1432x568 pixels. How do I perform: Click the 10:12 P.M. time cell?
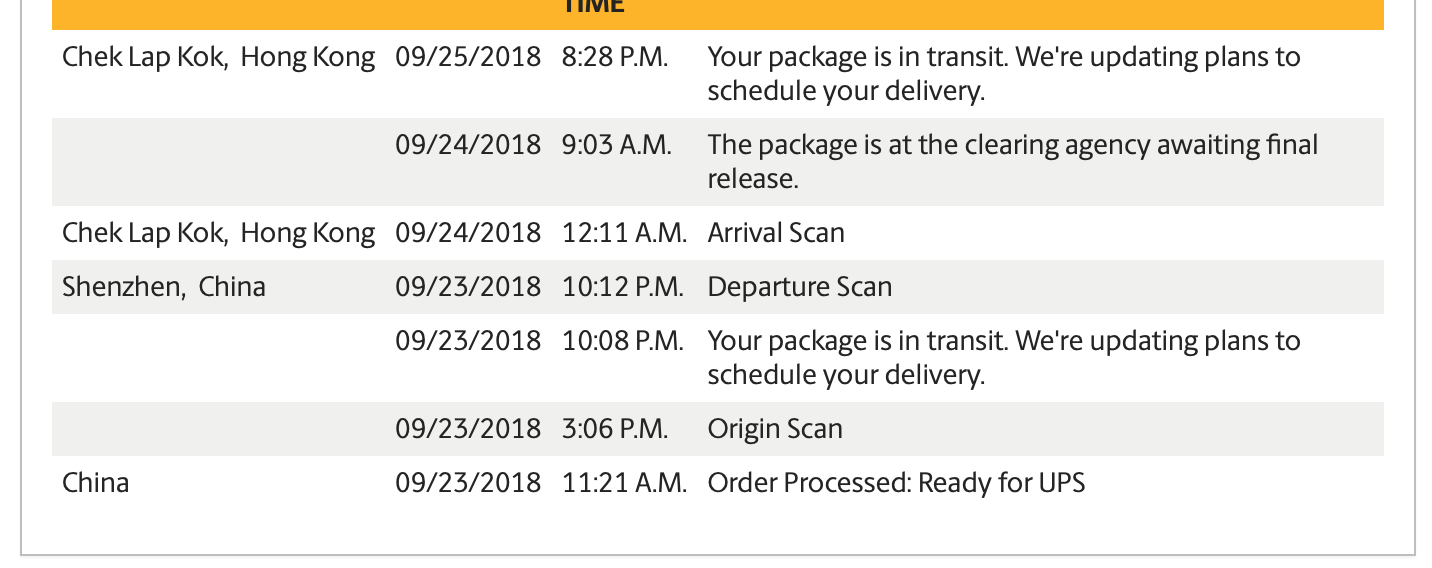click(x=623, y=287)
